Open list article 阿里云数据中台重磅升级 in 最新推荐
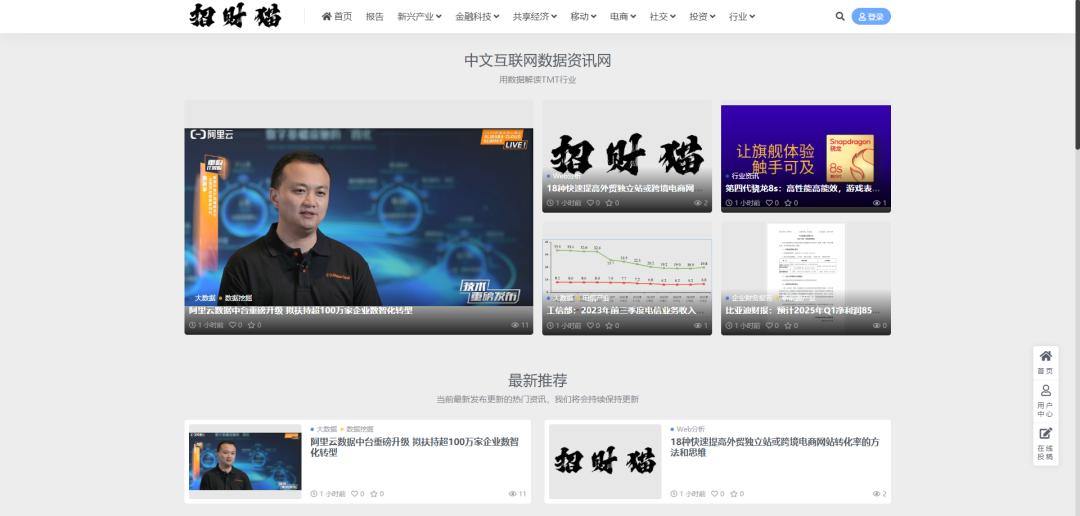The width and height of the screenshot is (1080, 516). point(415,447)
